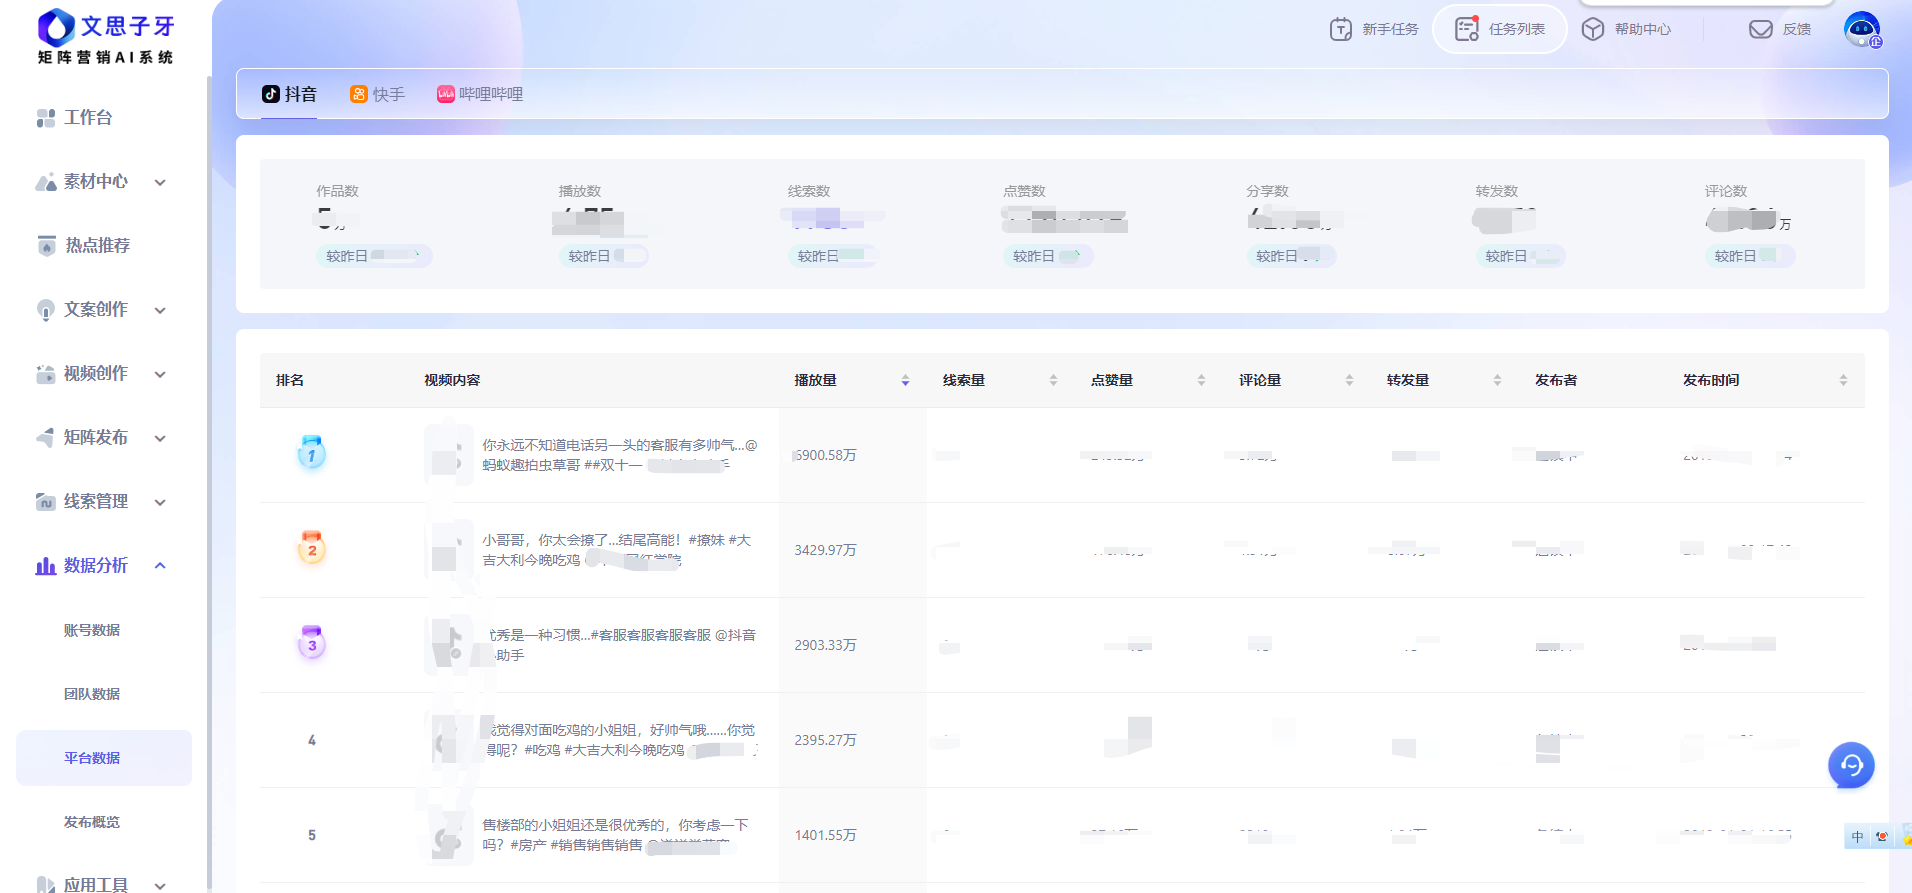Click the Bilibili tab logo icon
Screen dimensions: 1912x893
pyautogui.click(x=446, y=94)
